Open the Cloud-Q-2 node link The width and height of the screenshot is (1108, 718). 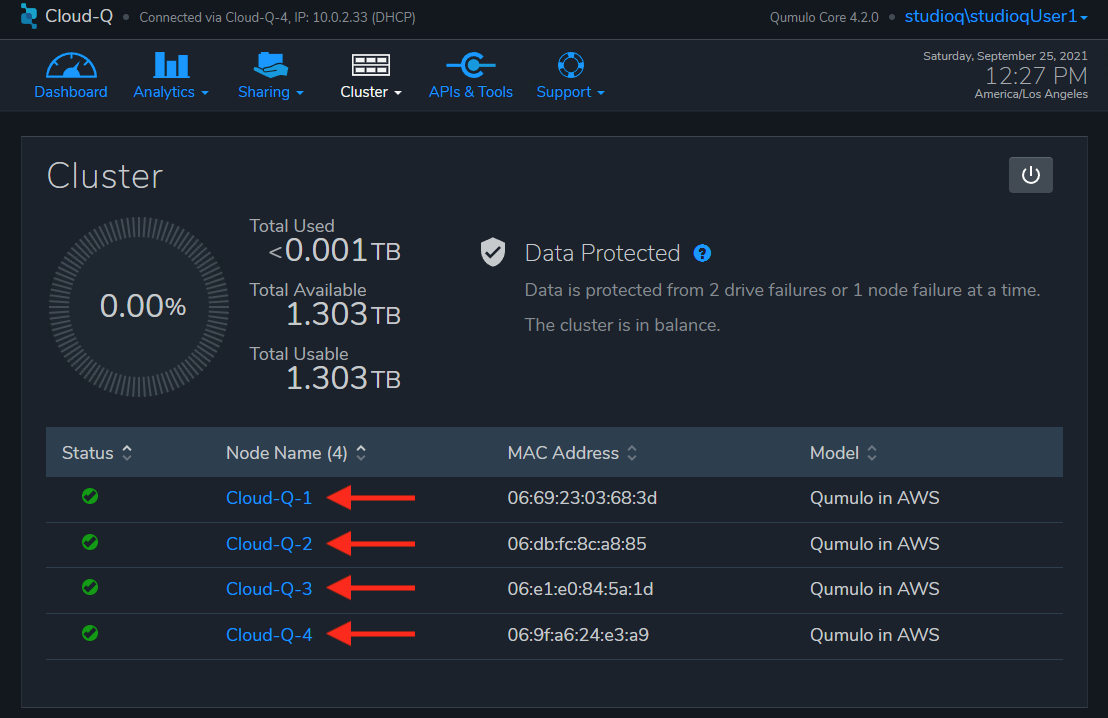[x=269, y=543]
